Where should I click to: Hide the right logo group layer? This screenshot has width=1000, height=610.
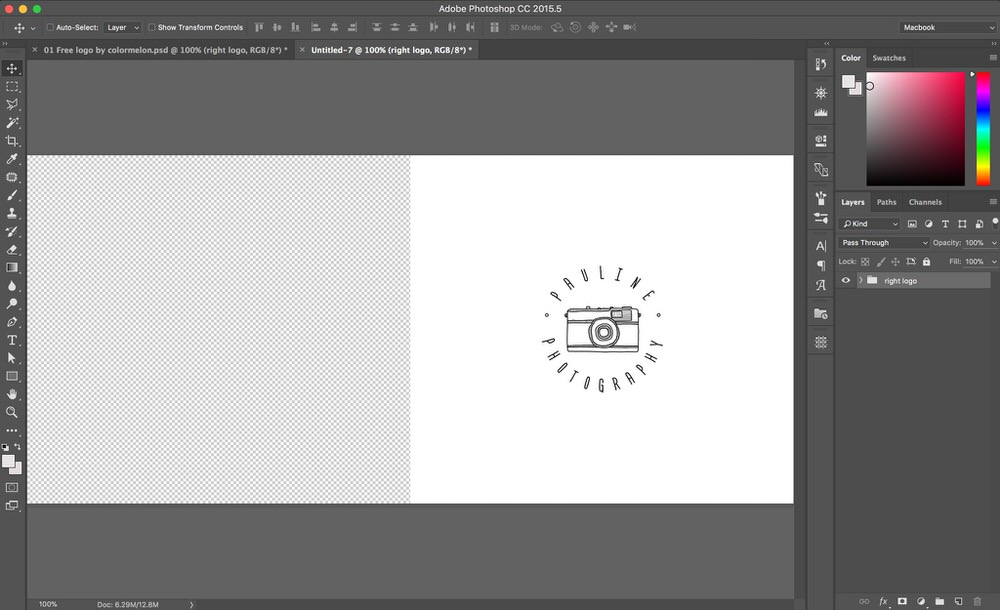(x=846, y=280)
